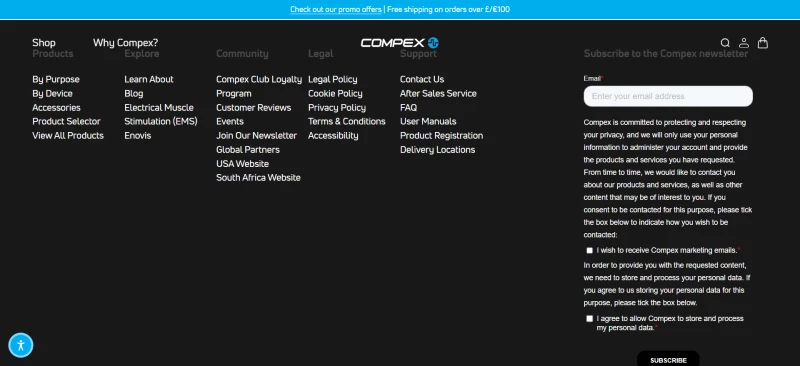The width and height of the screenshot is (800, 366).
Task: Open the Delivery Locations link
Action: click(x=437, y=150)
